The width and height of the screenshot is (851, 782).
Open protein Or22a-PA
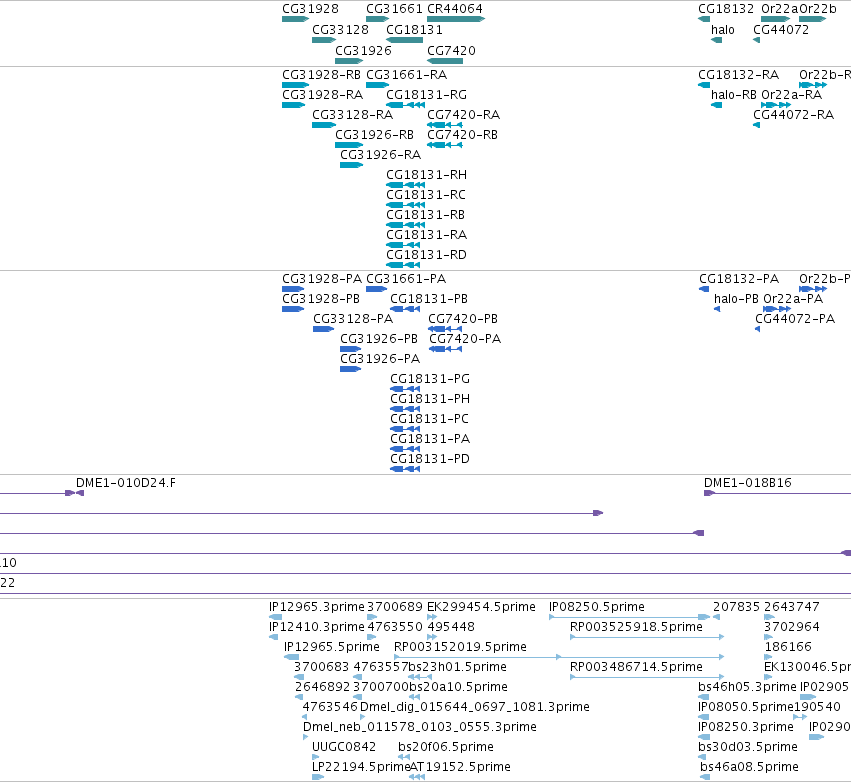pyautogui.click(x=777, y=309)
